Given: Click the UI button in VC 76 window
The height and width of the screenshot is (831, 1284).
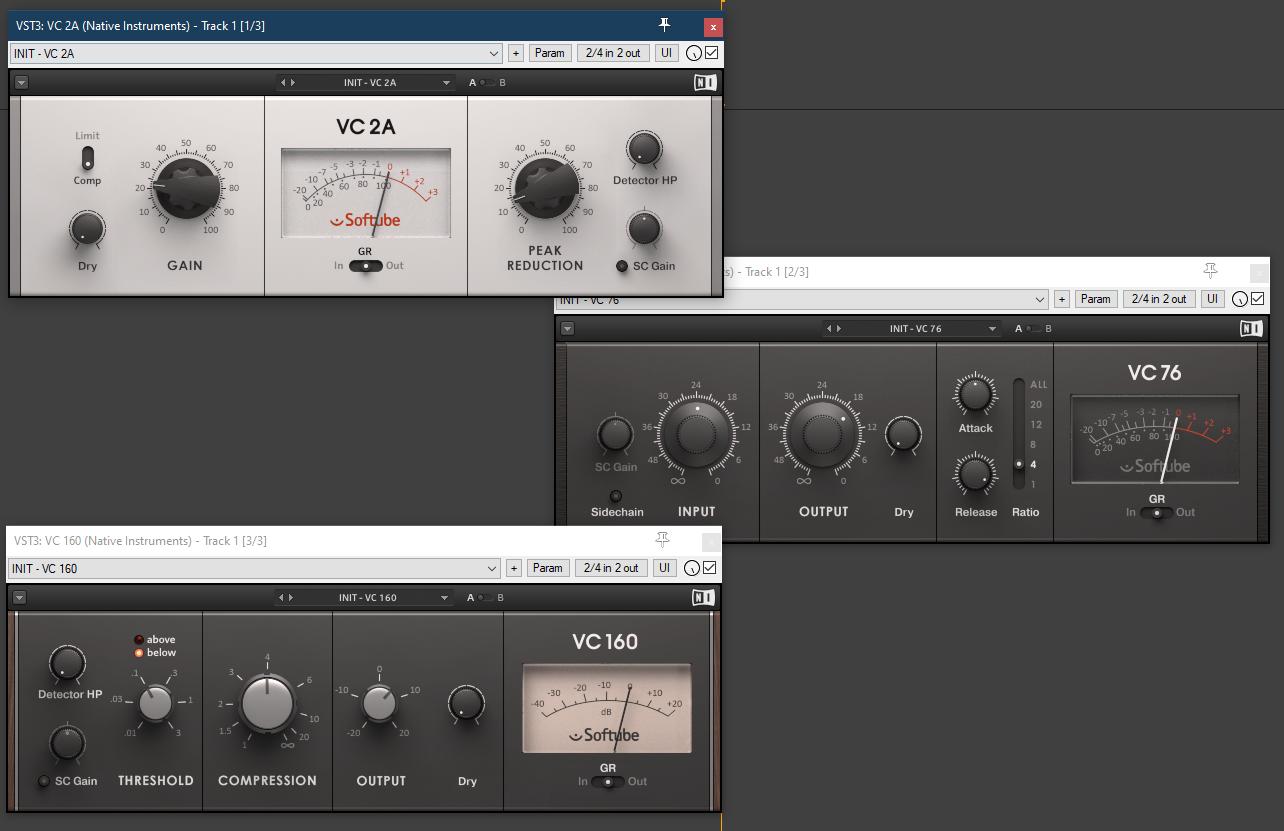Looking at the screenshot, I should pos(1212,299).
